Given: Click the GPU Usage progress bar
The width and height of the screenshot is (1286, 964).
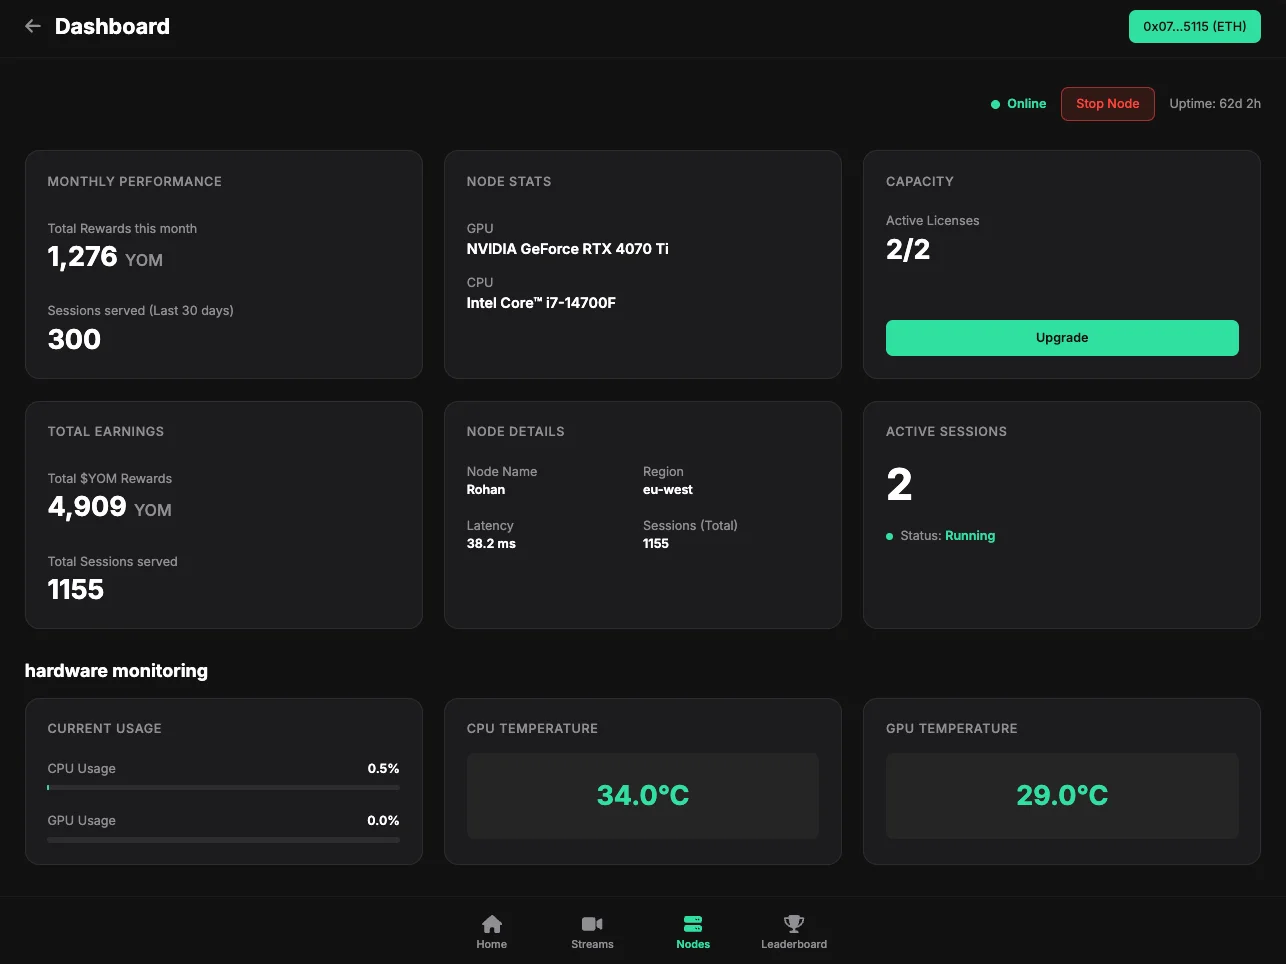Looking at the screenshot, I should click(x=223, y=840).
